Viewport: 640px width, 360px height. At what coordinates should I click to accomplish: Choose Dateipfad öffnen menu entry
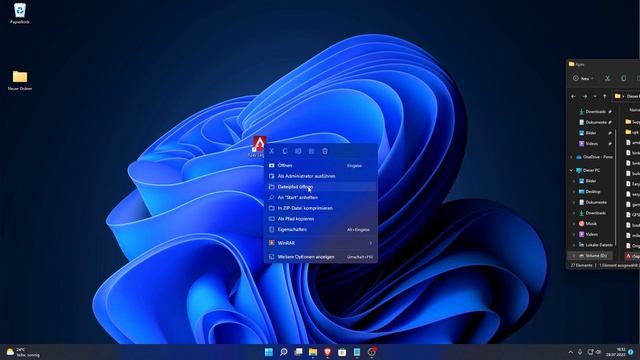[x=320, y=187]
